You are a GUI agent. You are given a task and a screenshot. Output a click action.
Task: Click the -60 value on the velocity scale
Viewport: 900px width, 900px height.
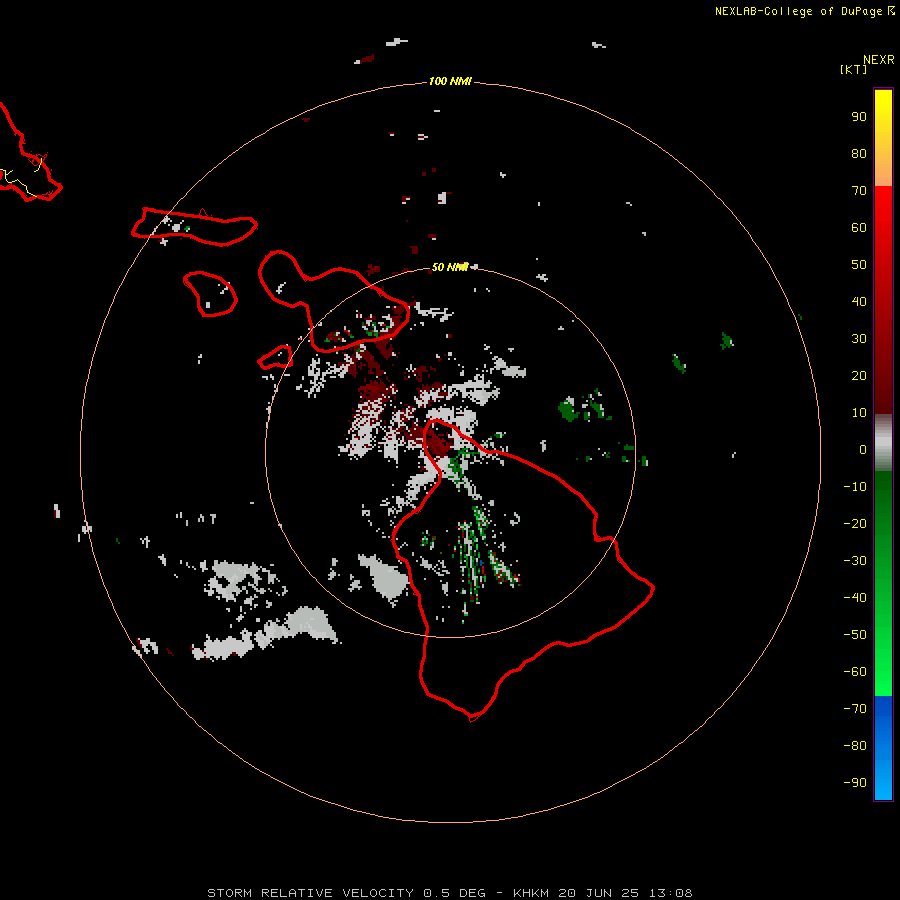pos(855,672)
